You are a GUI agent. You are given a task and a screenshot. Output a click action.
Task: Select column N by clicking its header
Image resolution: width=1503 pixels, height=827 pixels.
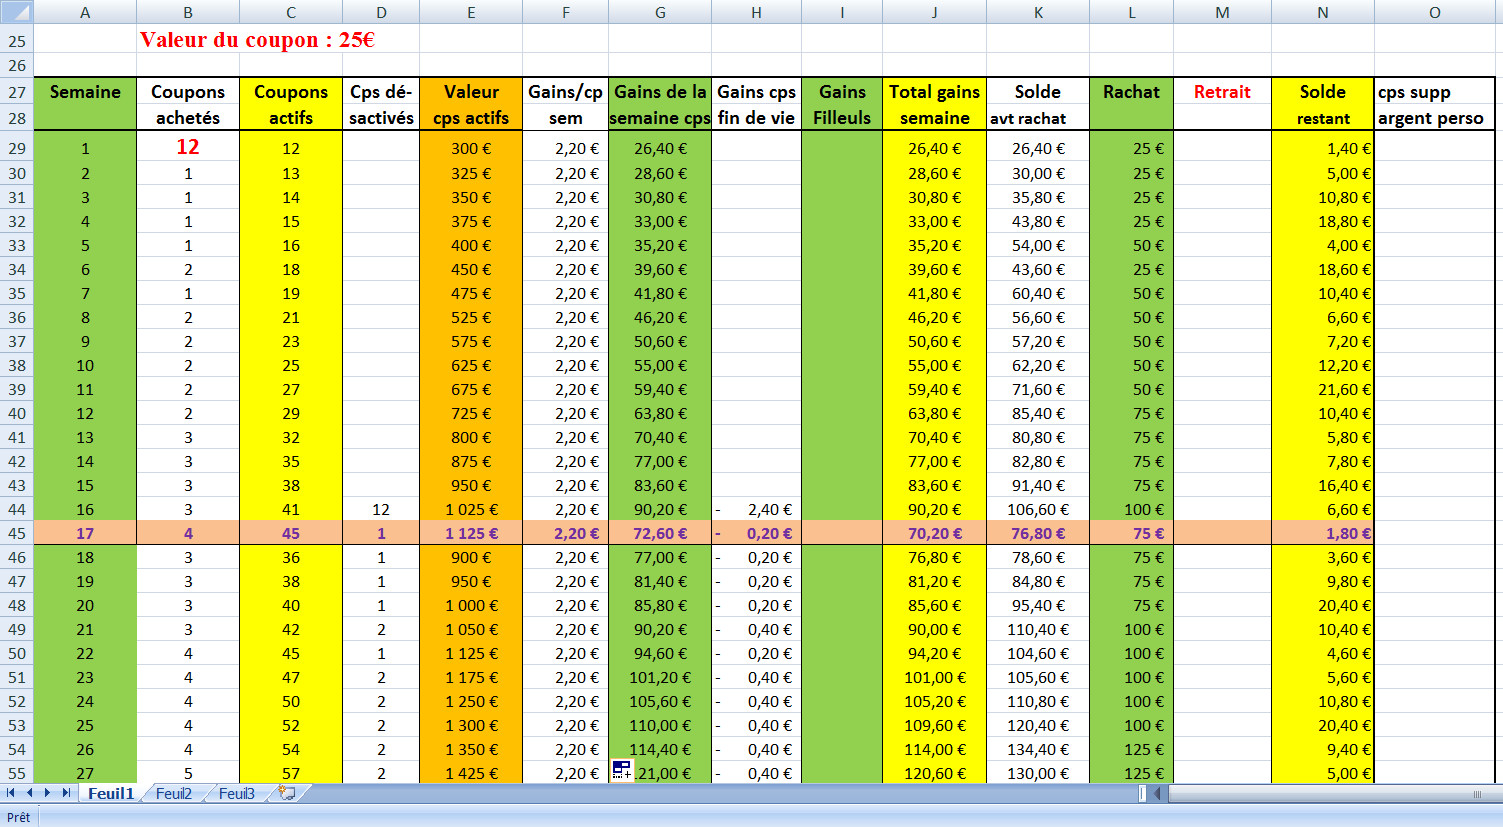click(1322, 11)
